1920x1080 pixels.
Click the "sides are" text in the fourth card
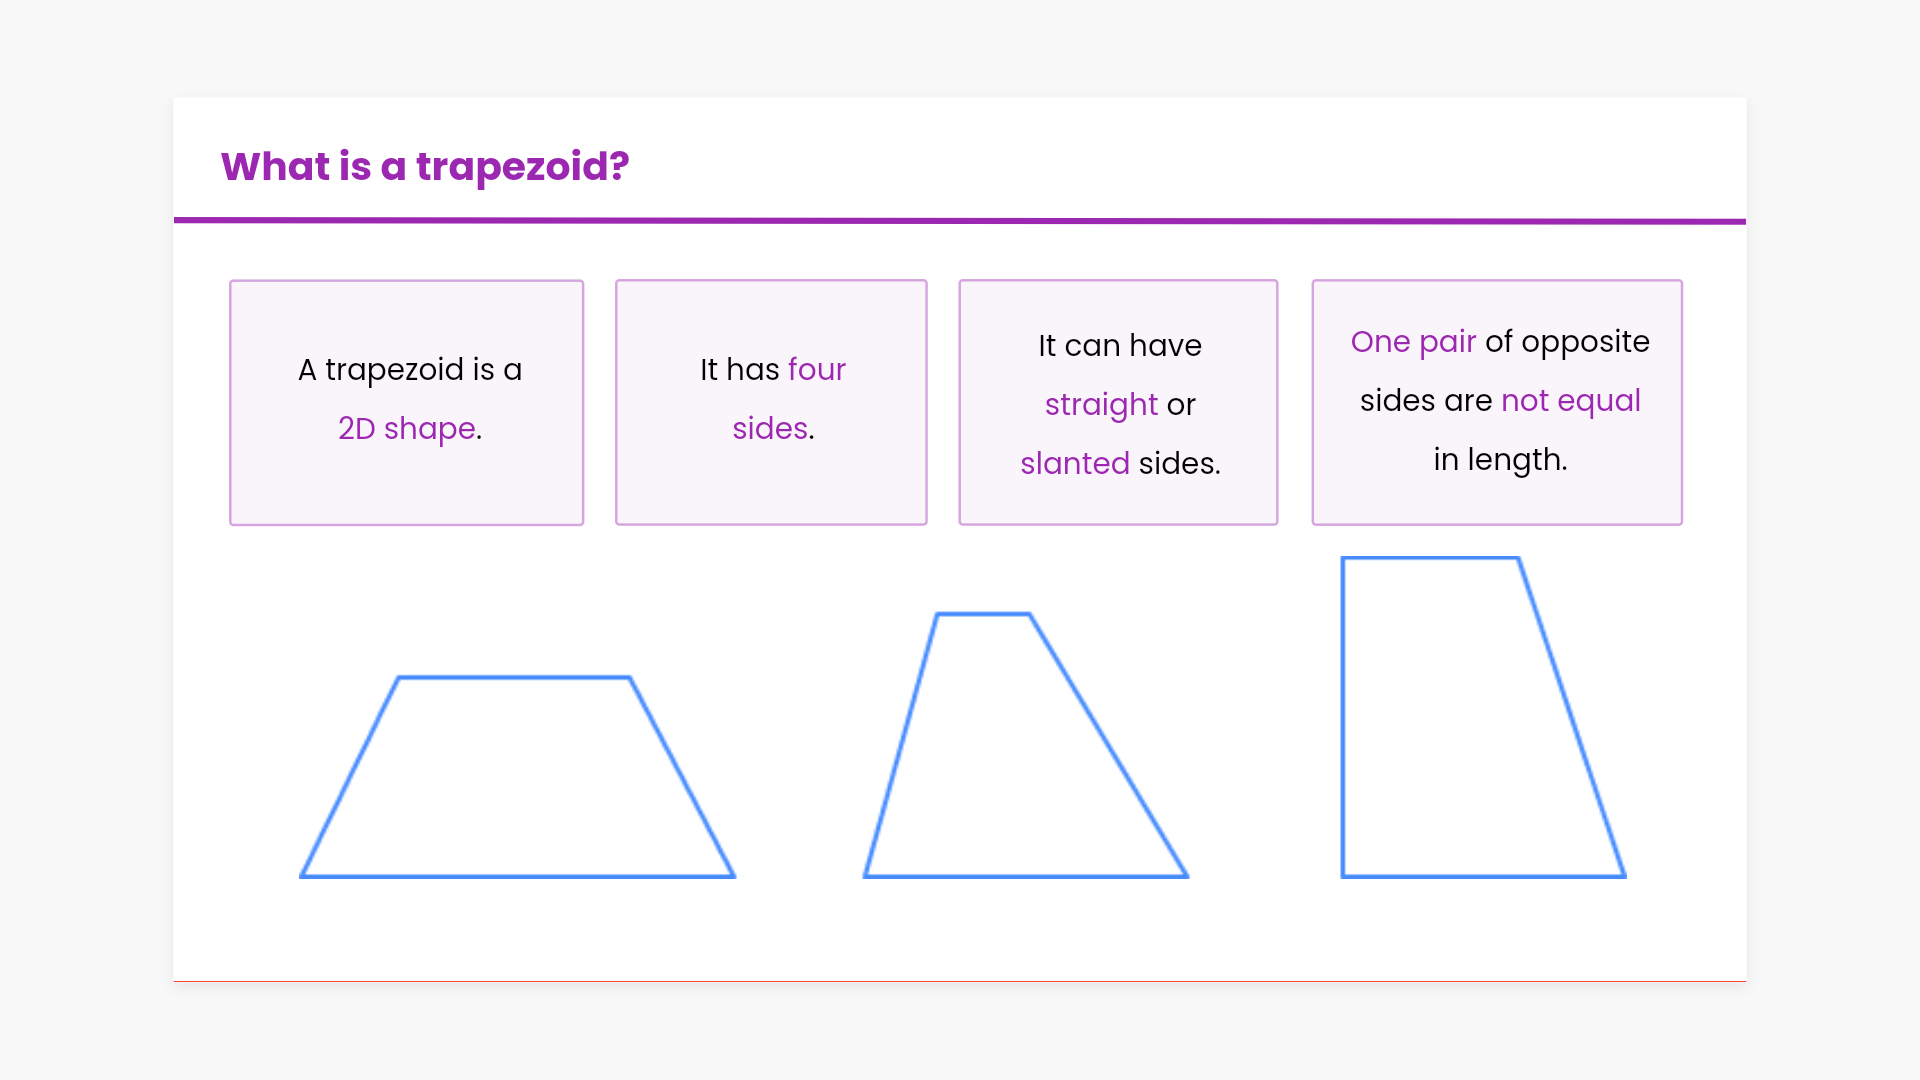click(x=1426, y=401)
